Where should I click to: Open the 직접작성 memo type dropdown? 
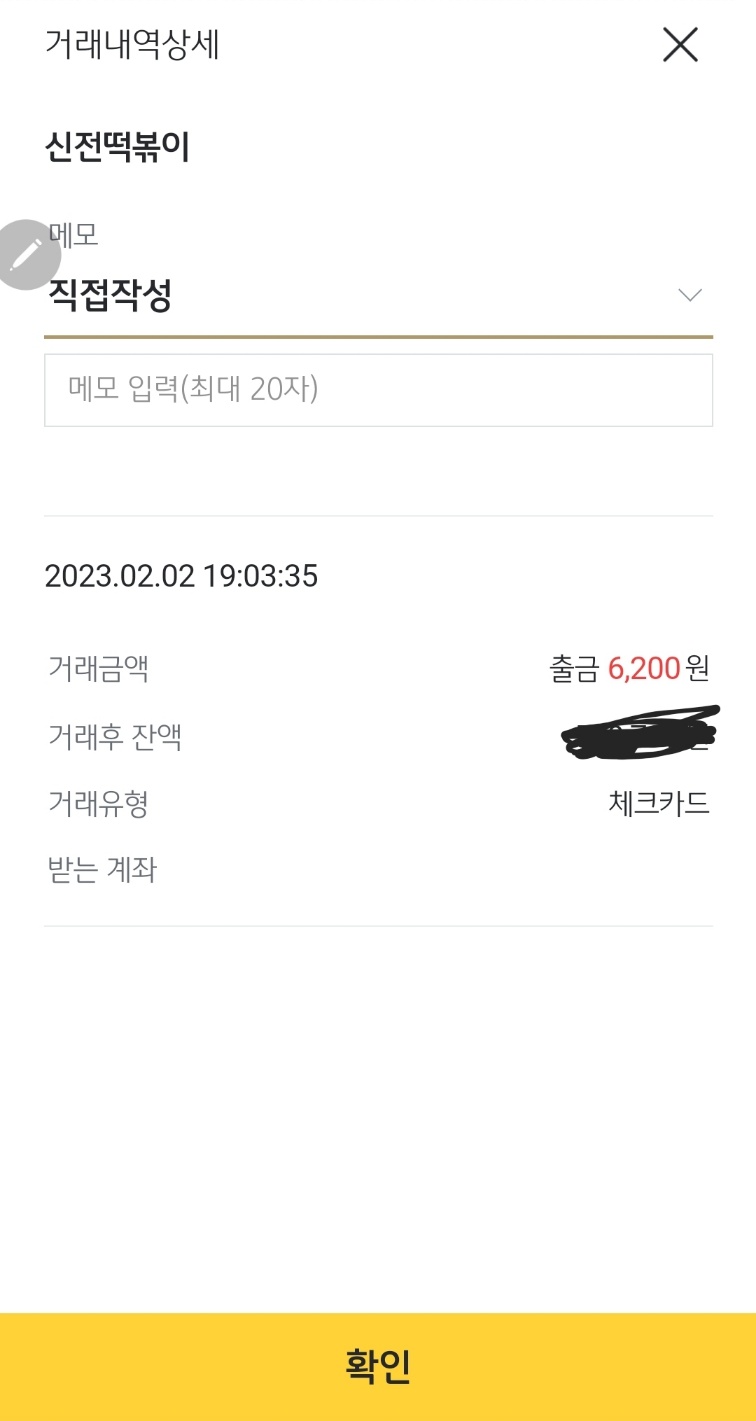coord(110,295)
